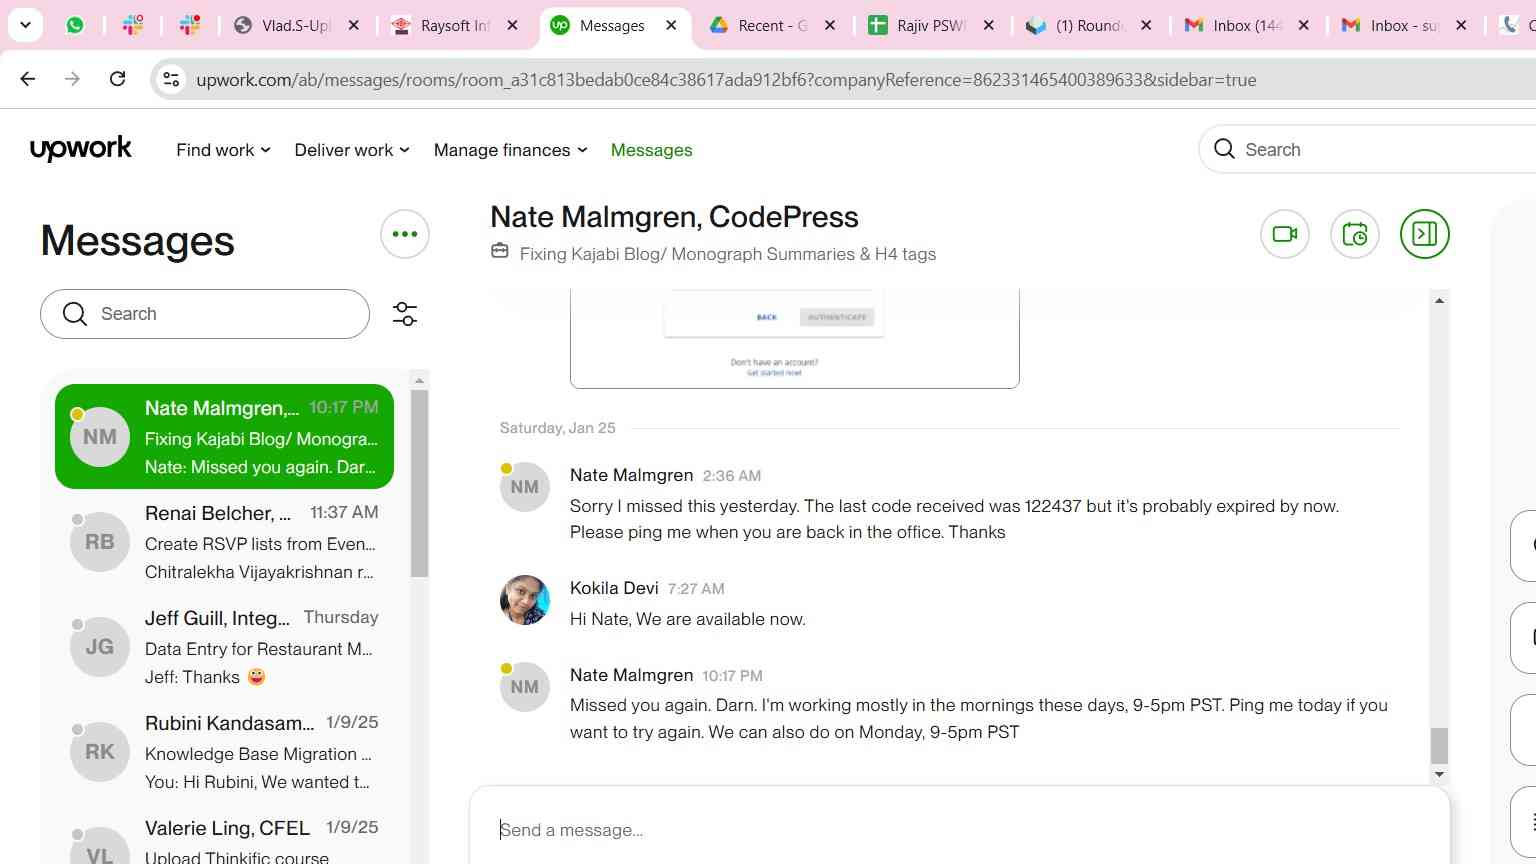Screen dimensions: 1536x864
Task: Click Kokila Devi's profile photo
Action: (x=525, y=600)
